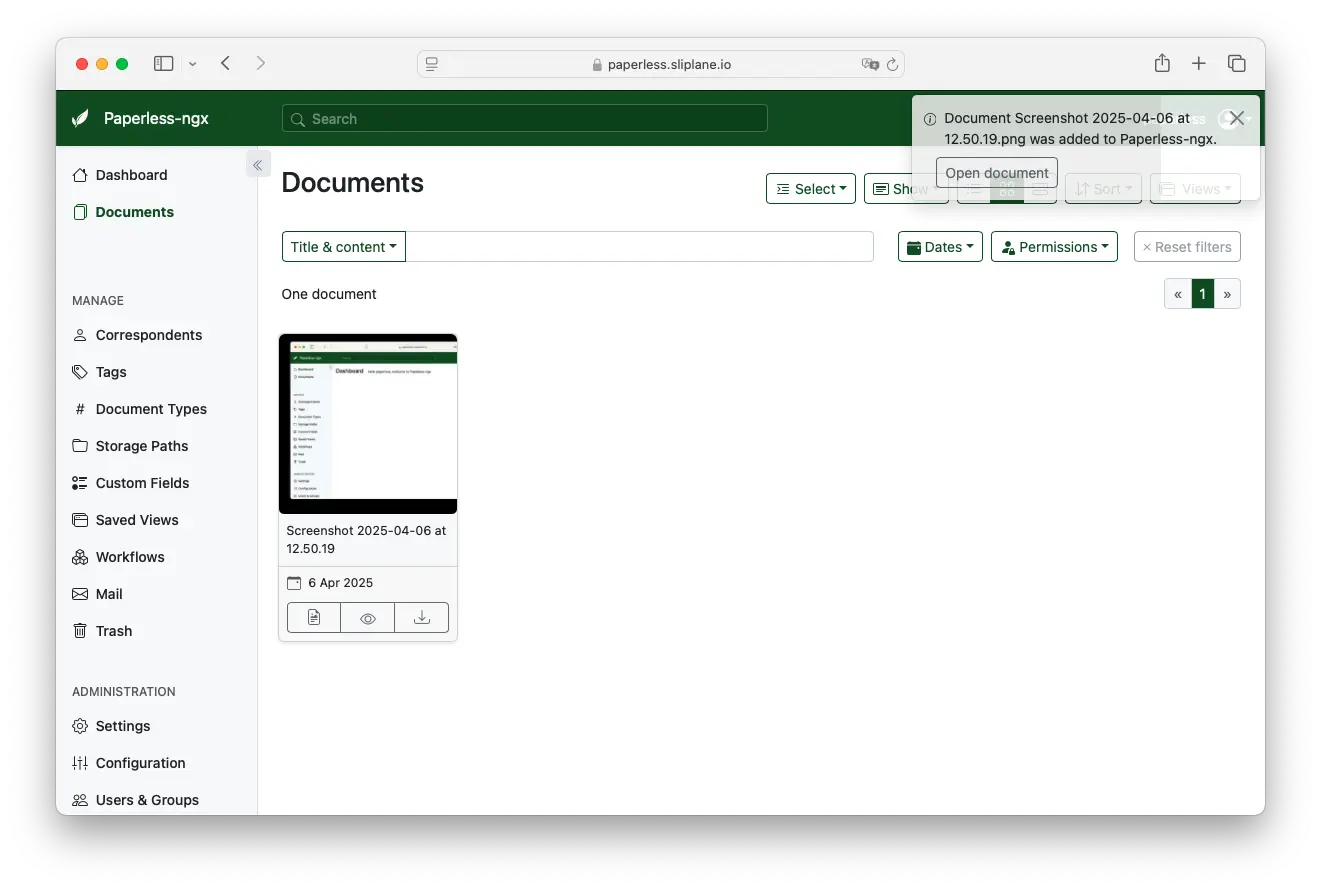
Task: Open Mail settings in the sidebar
Action: pos(108,594)
